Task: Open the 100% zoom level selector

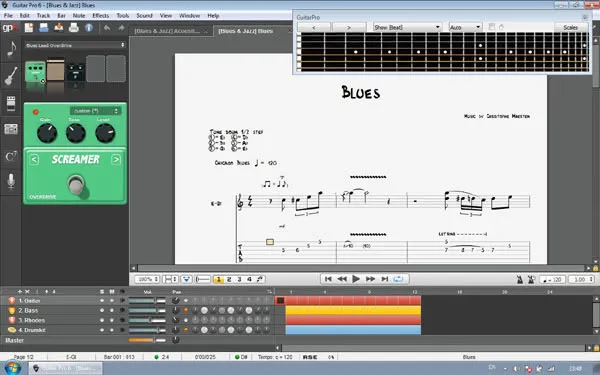Action: coord(147,279)
